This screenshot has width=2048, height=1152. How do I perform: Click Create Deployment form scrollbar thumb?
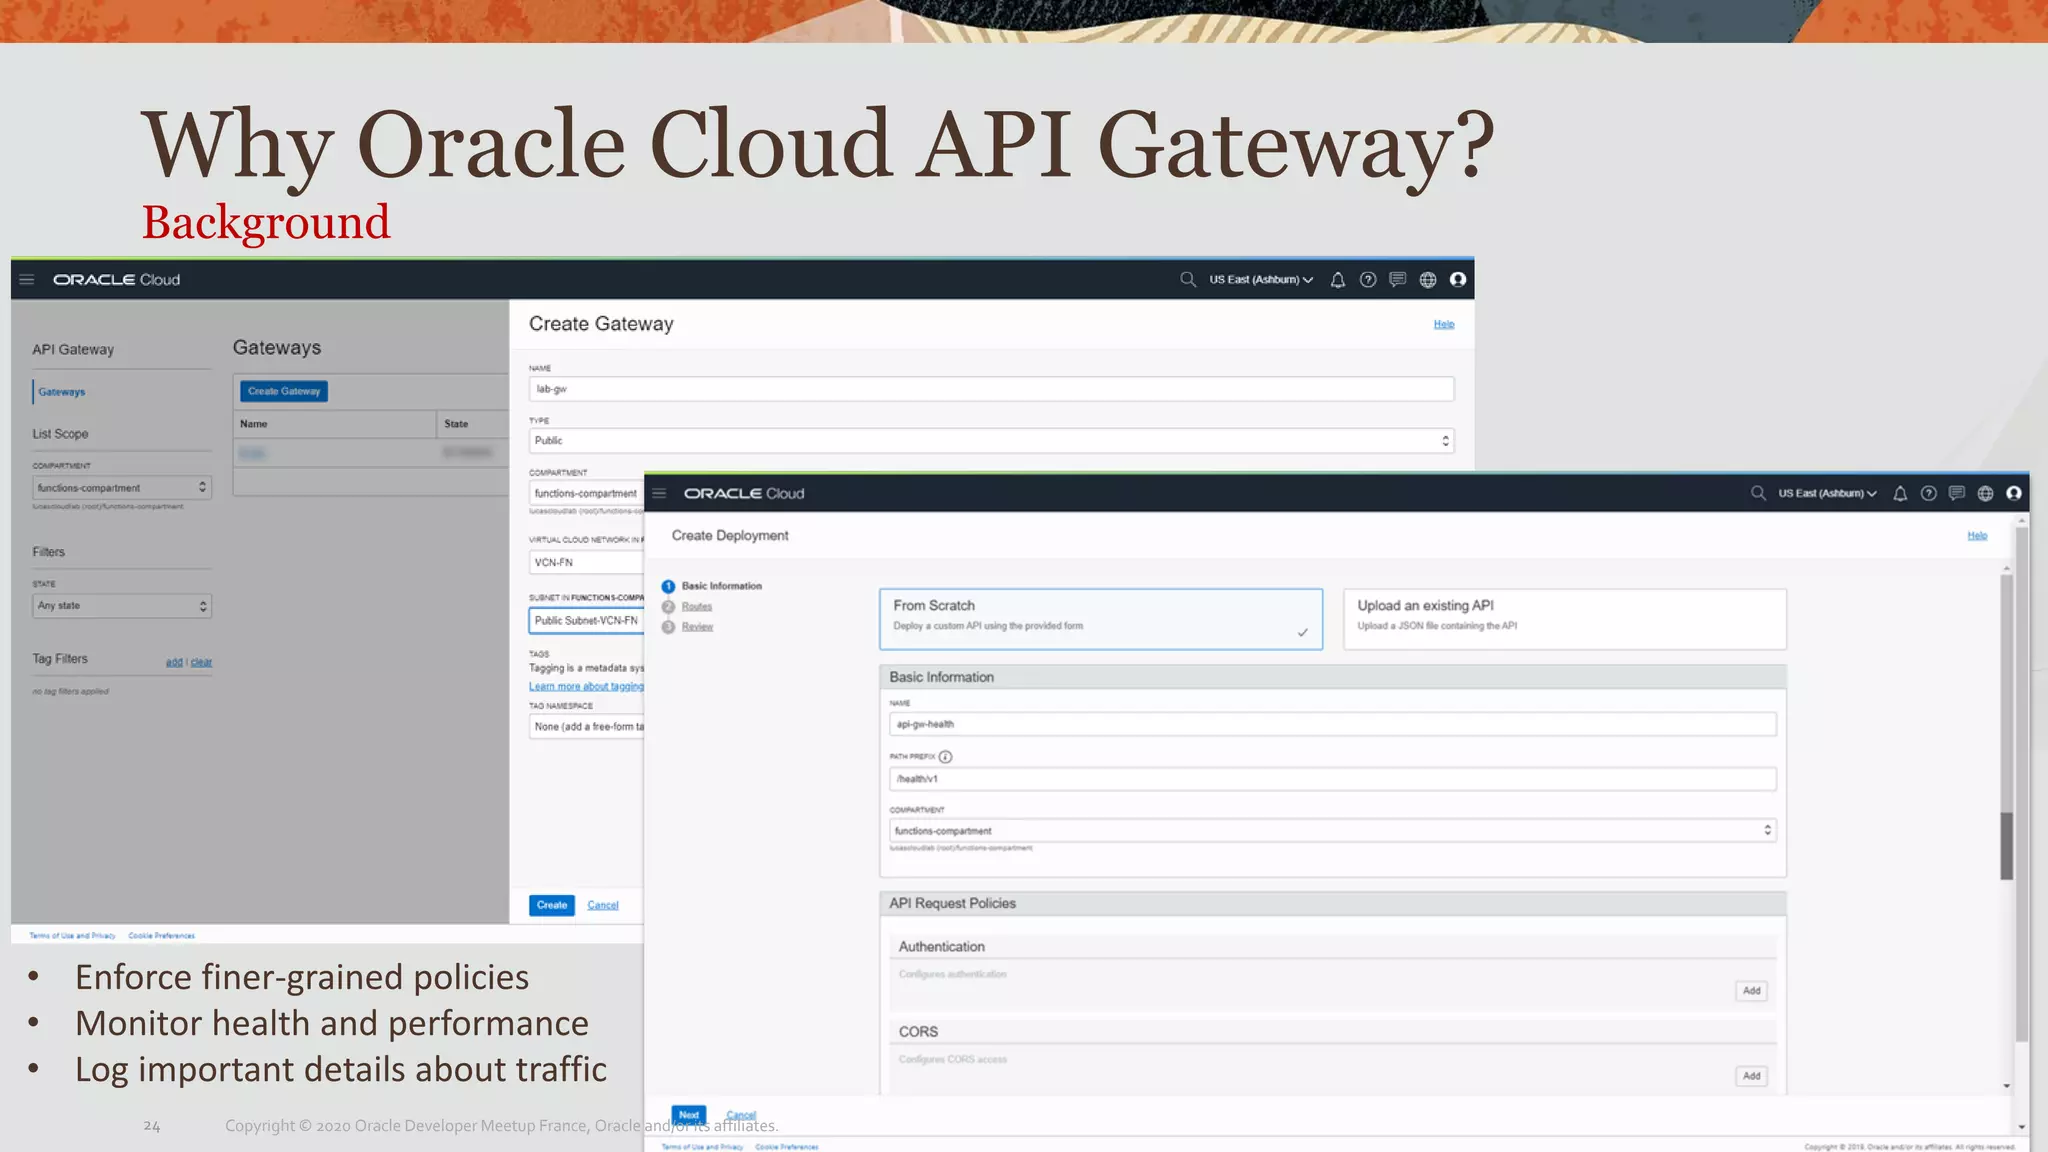(x=2006, y=847)
